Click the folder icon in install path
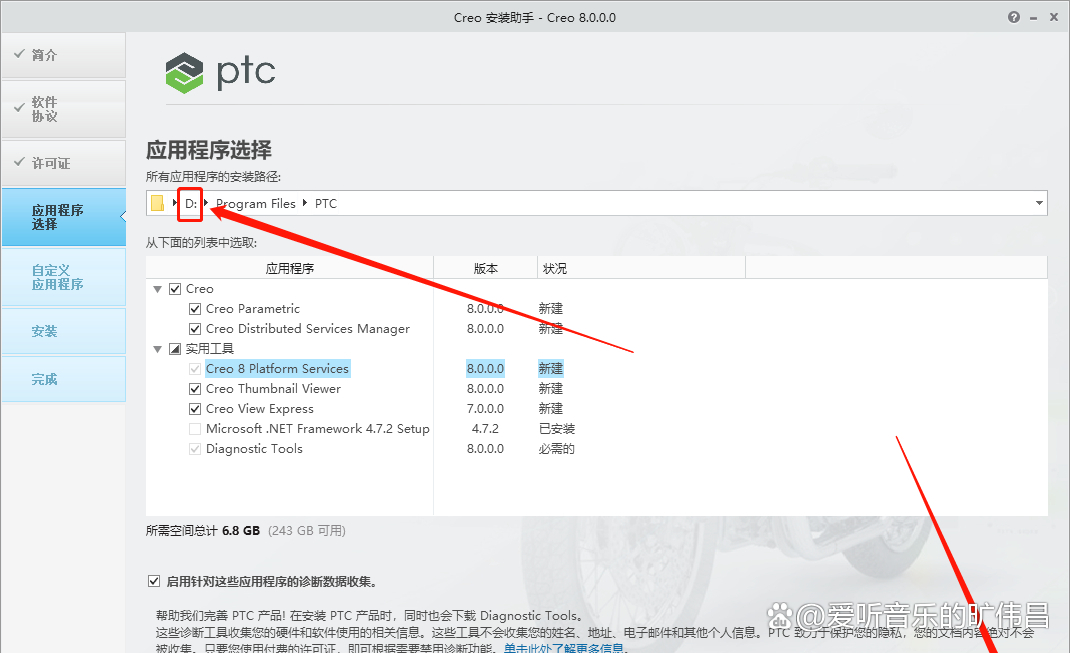Screen dimensions: 1070x653 click(x=158, y=203)
